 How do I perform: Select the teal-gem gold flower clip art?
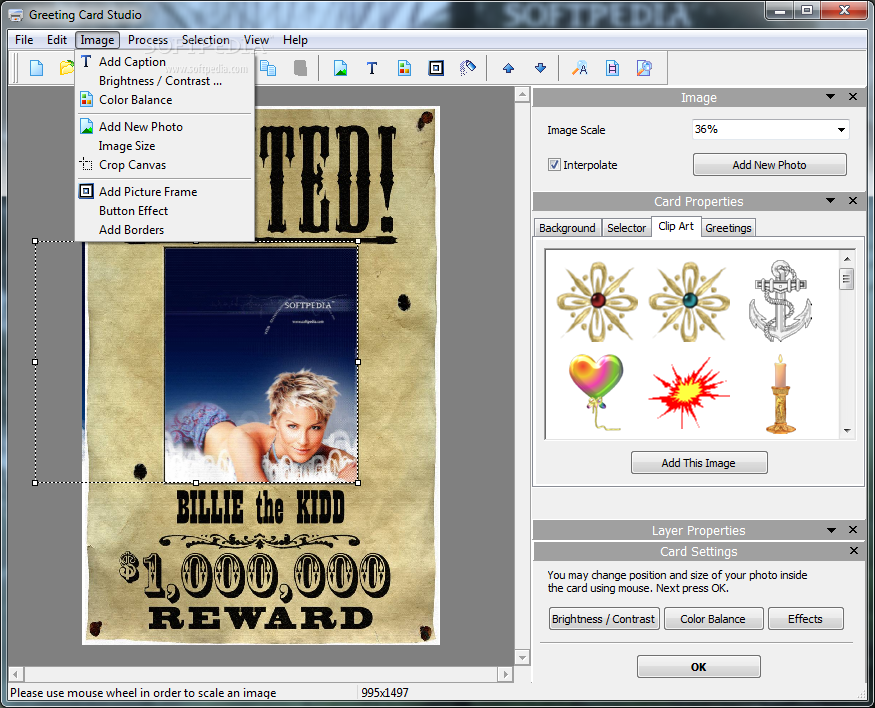click(x=689, y=301)
